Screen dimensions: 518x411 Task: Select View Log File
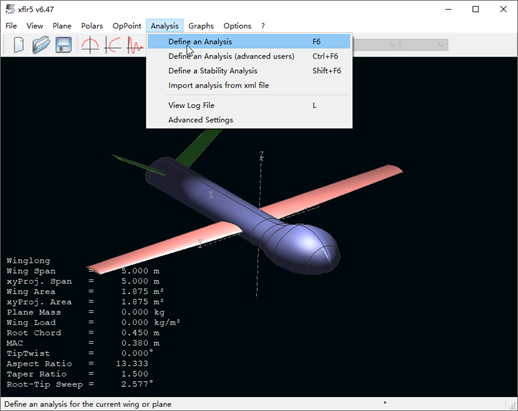pos(249,105)
